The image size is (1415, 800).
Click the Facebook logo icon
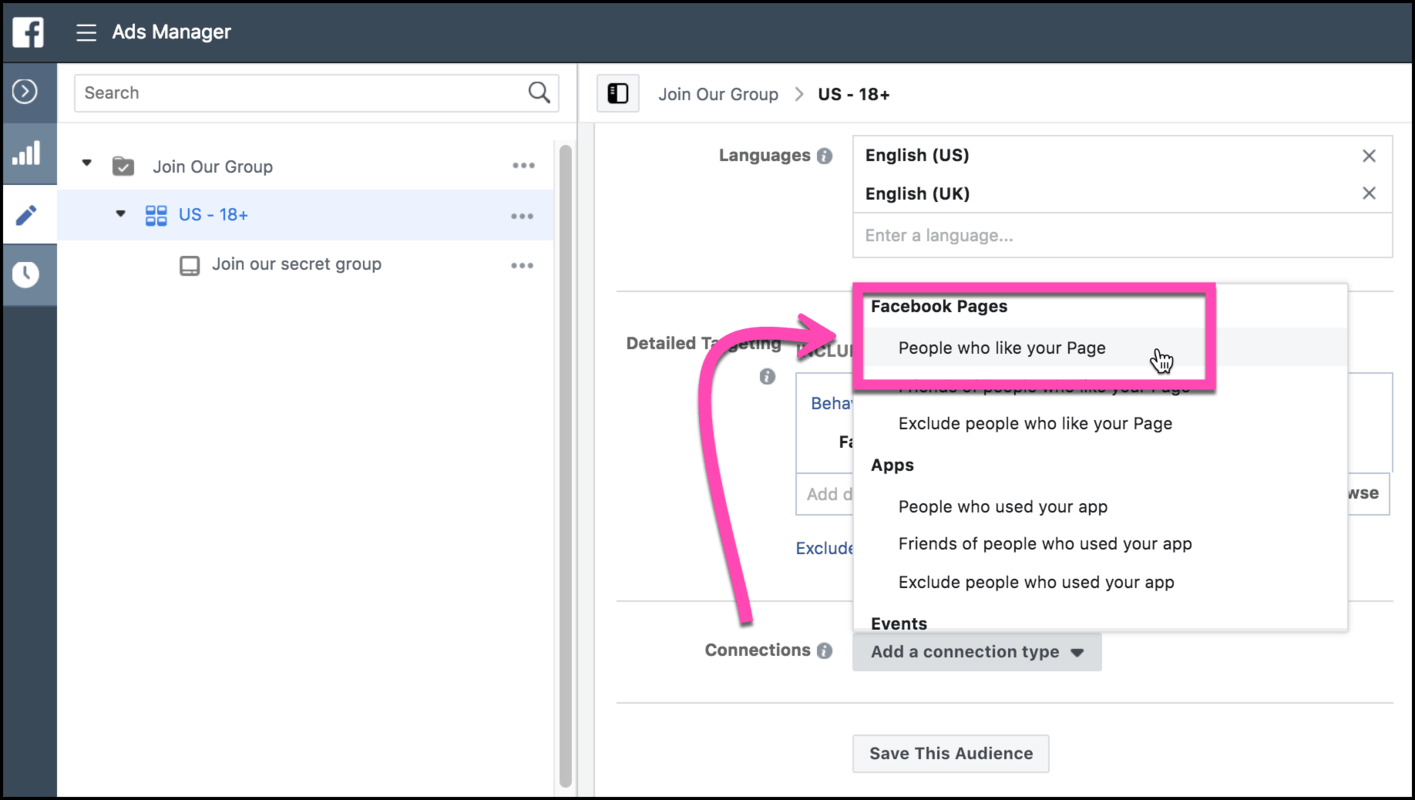point(28,32)
